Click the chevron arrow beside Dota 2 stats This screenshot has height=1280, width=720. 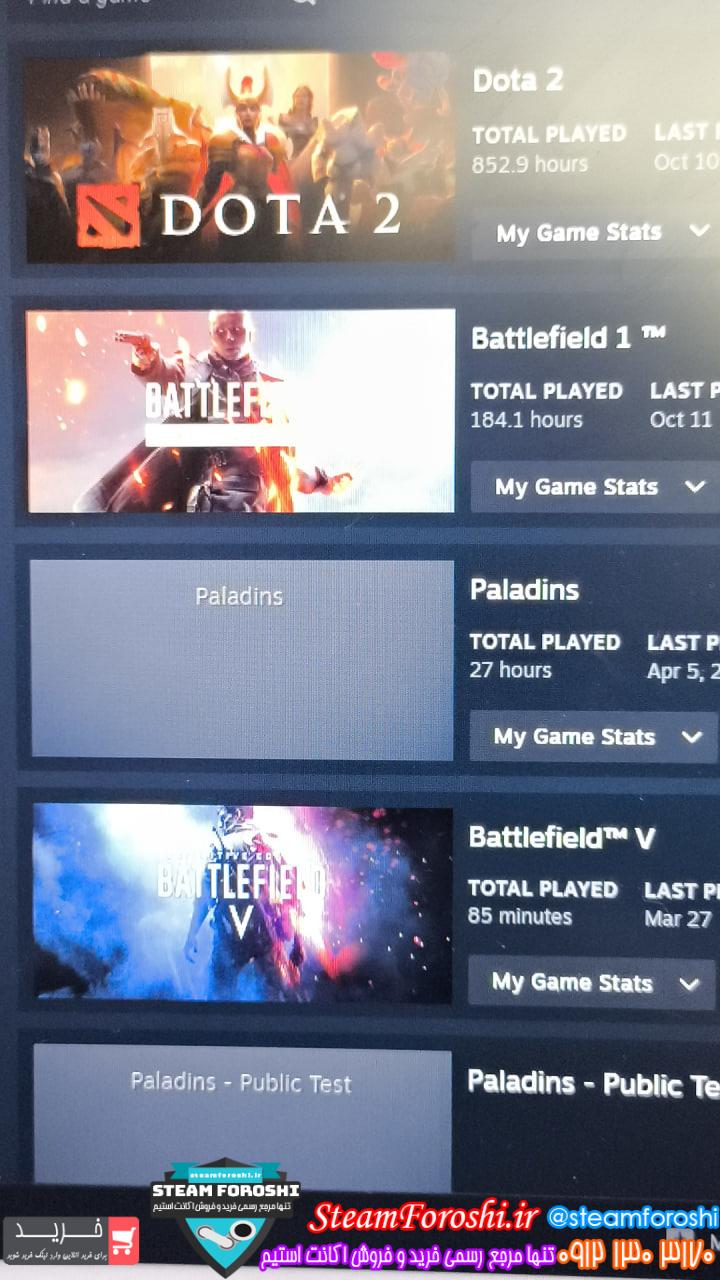pos(699,231)
